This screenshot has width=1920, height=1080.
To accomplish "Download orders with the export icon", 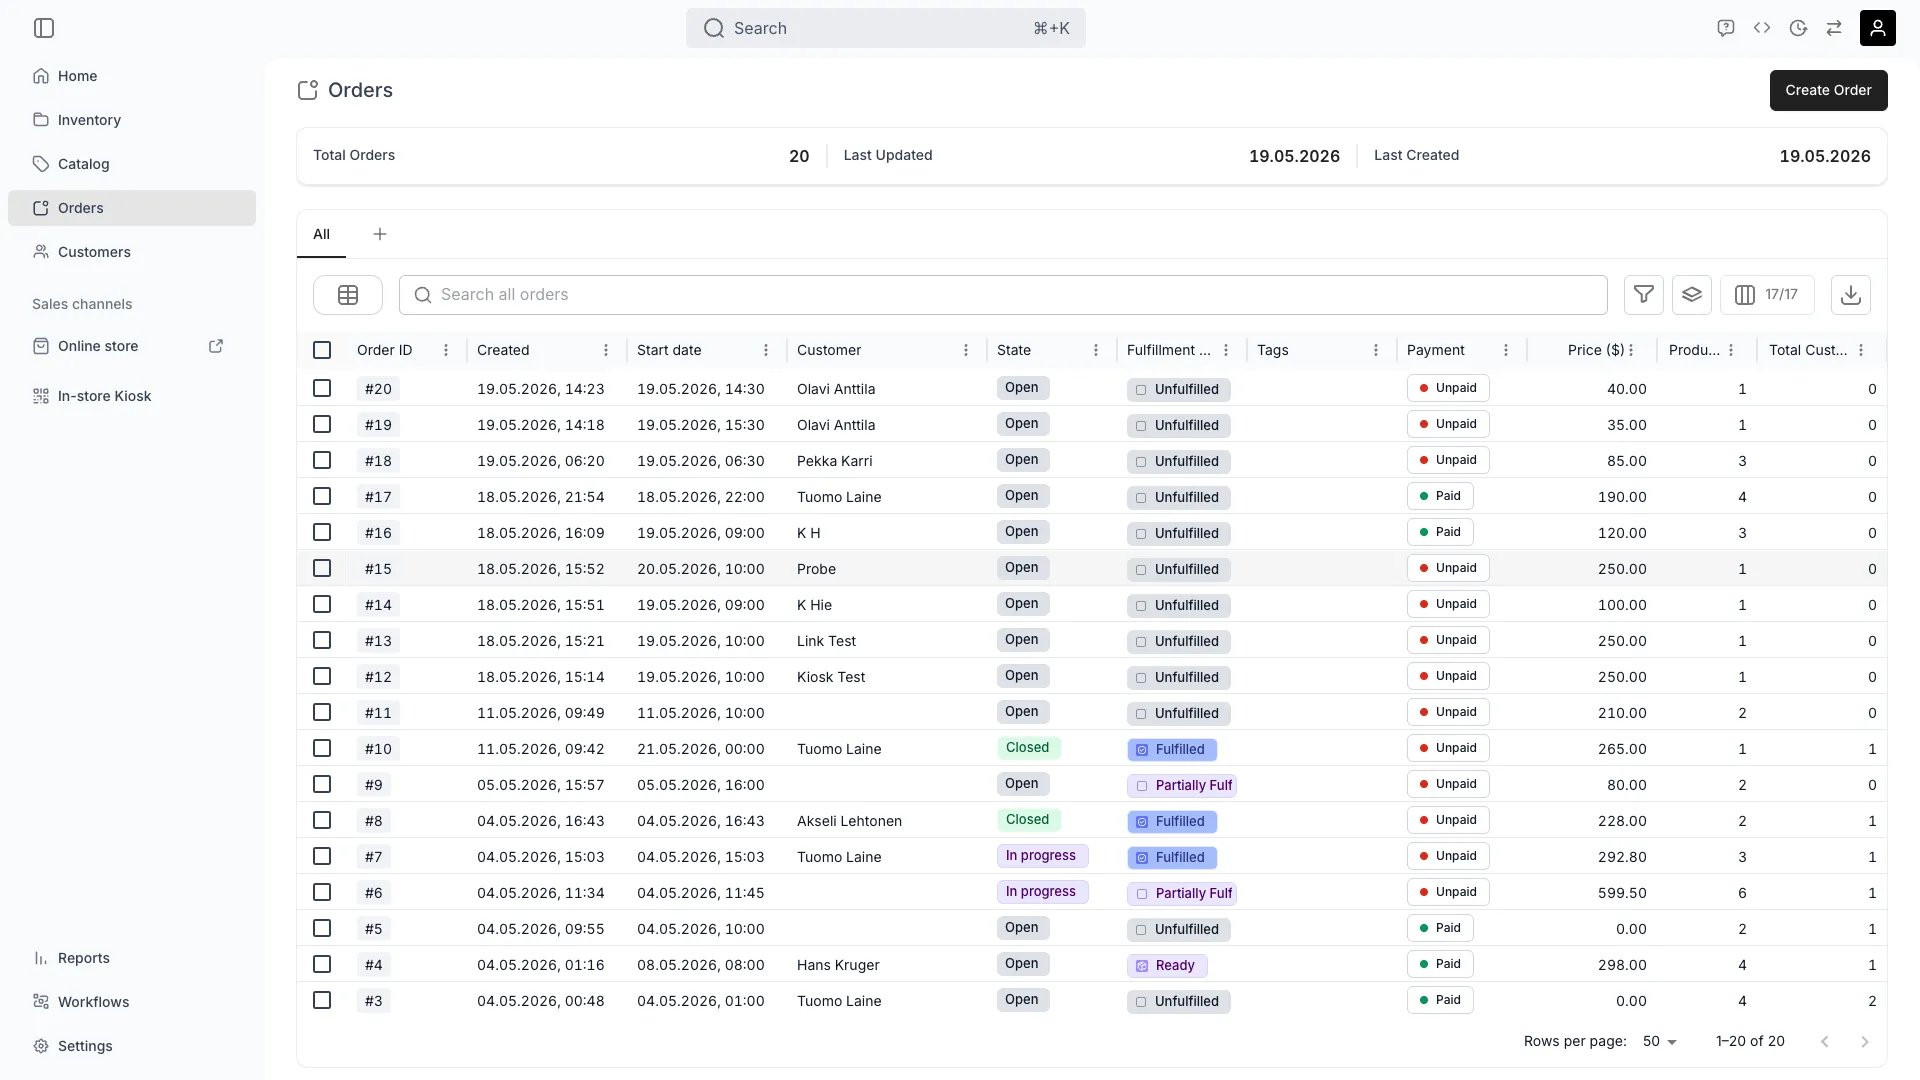I will [x=1850, y=295].
